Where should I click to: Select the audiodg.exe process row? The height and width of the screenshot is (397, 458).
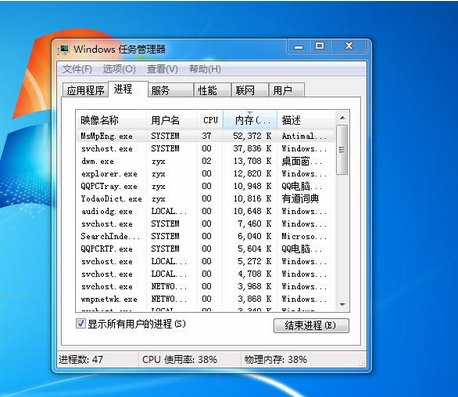click(x=205, y=211)
